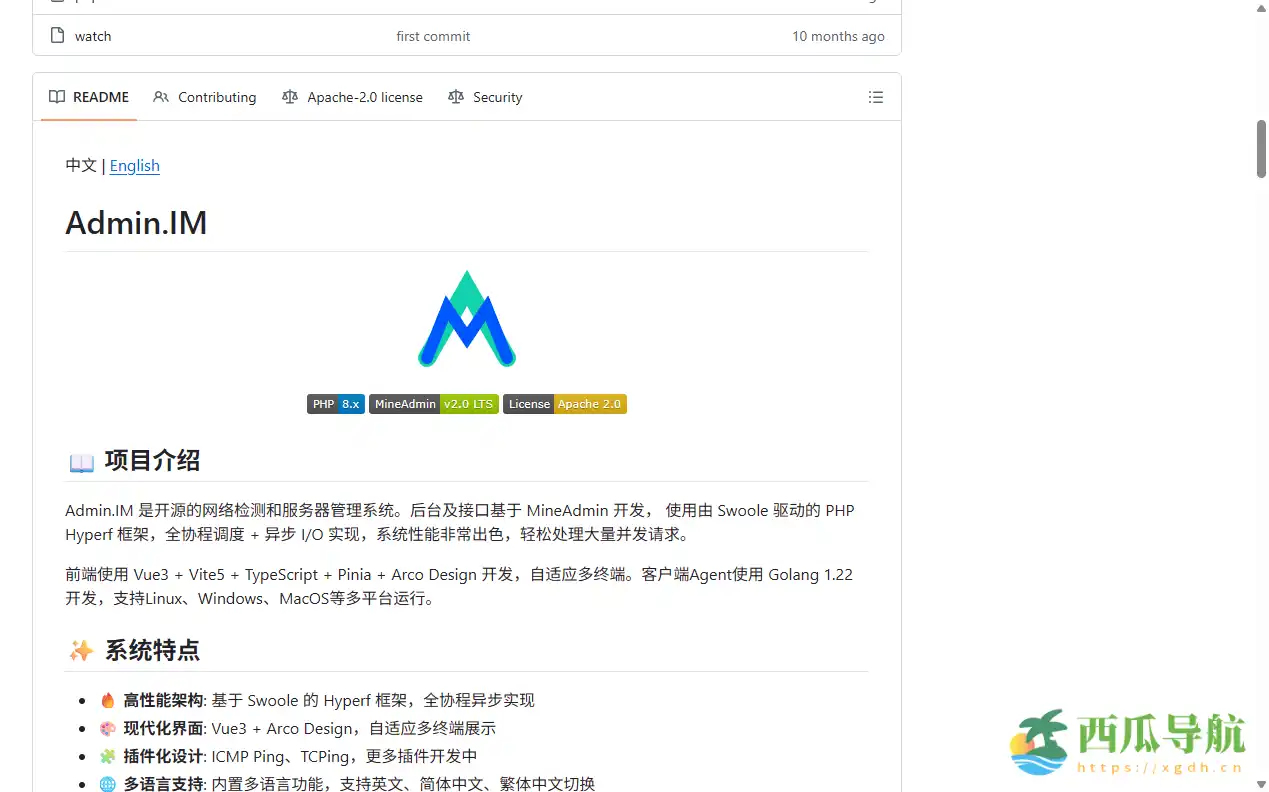
Task: Click the README book icon
Action: (56, 96)
